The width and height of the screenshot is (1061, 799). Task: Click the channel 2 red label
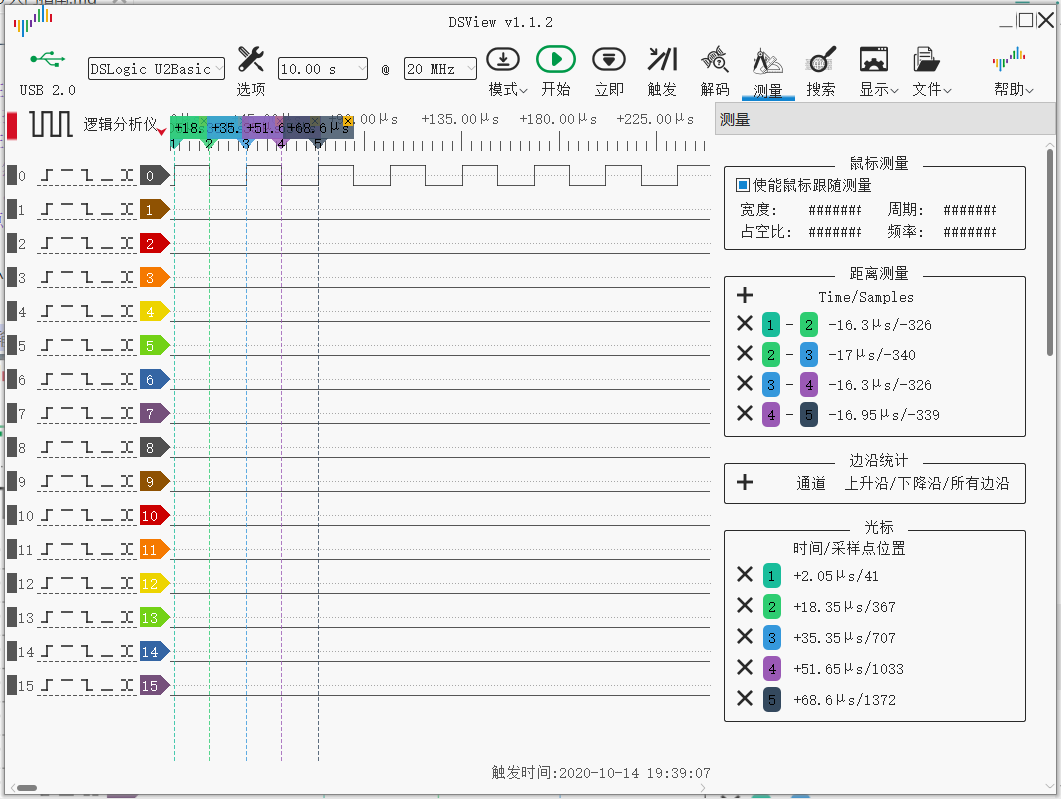[x=154, y=244]
